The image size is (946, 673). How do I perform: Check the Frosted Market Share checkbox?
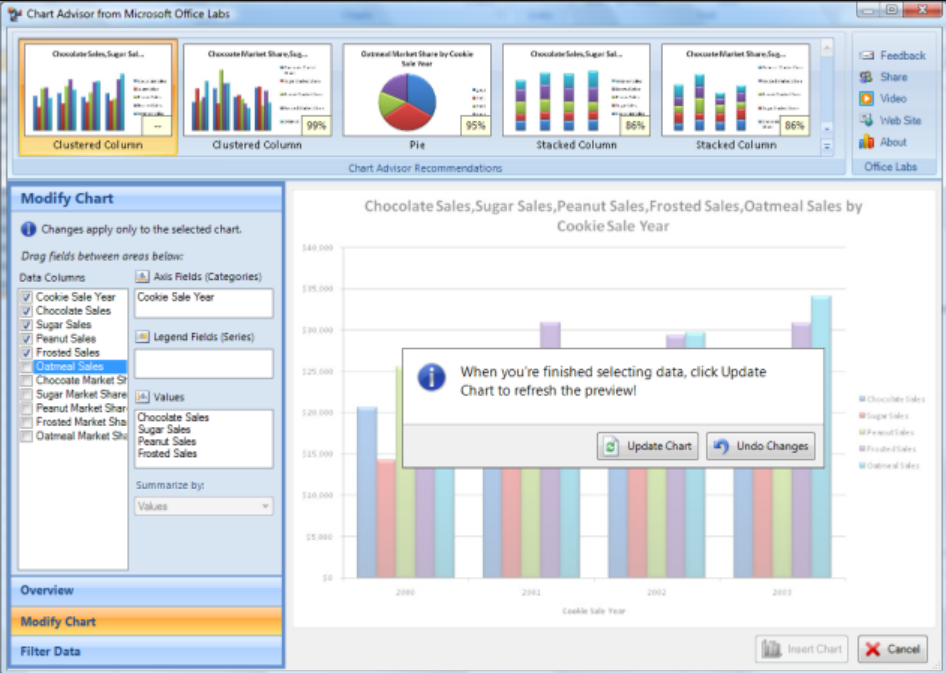pos(27,422)
